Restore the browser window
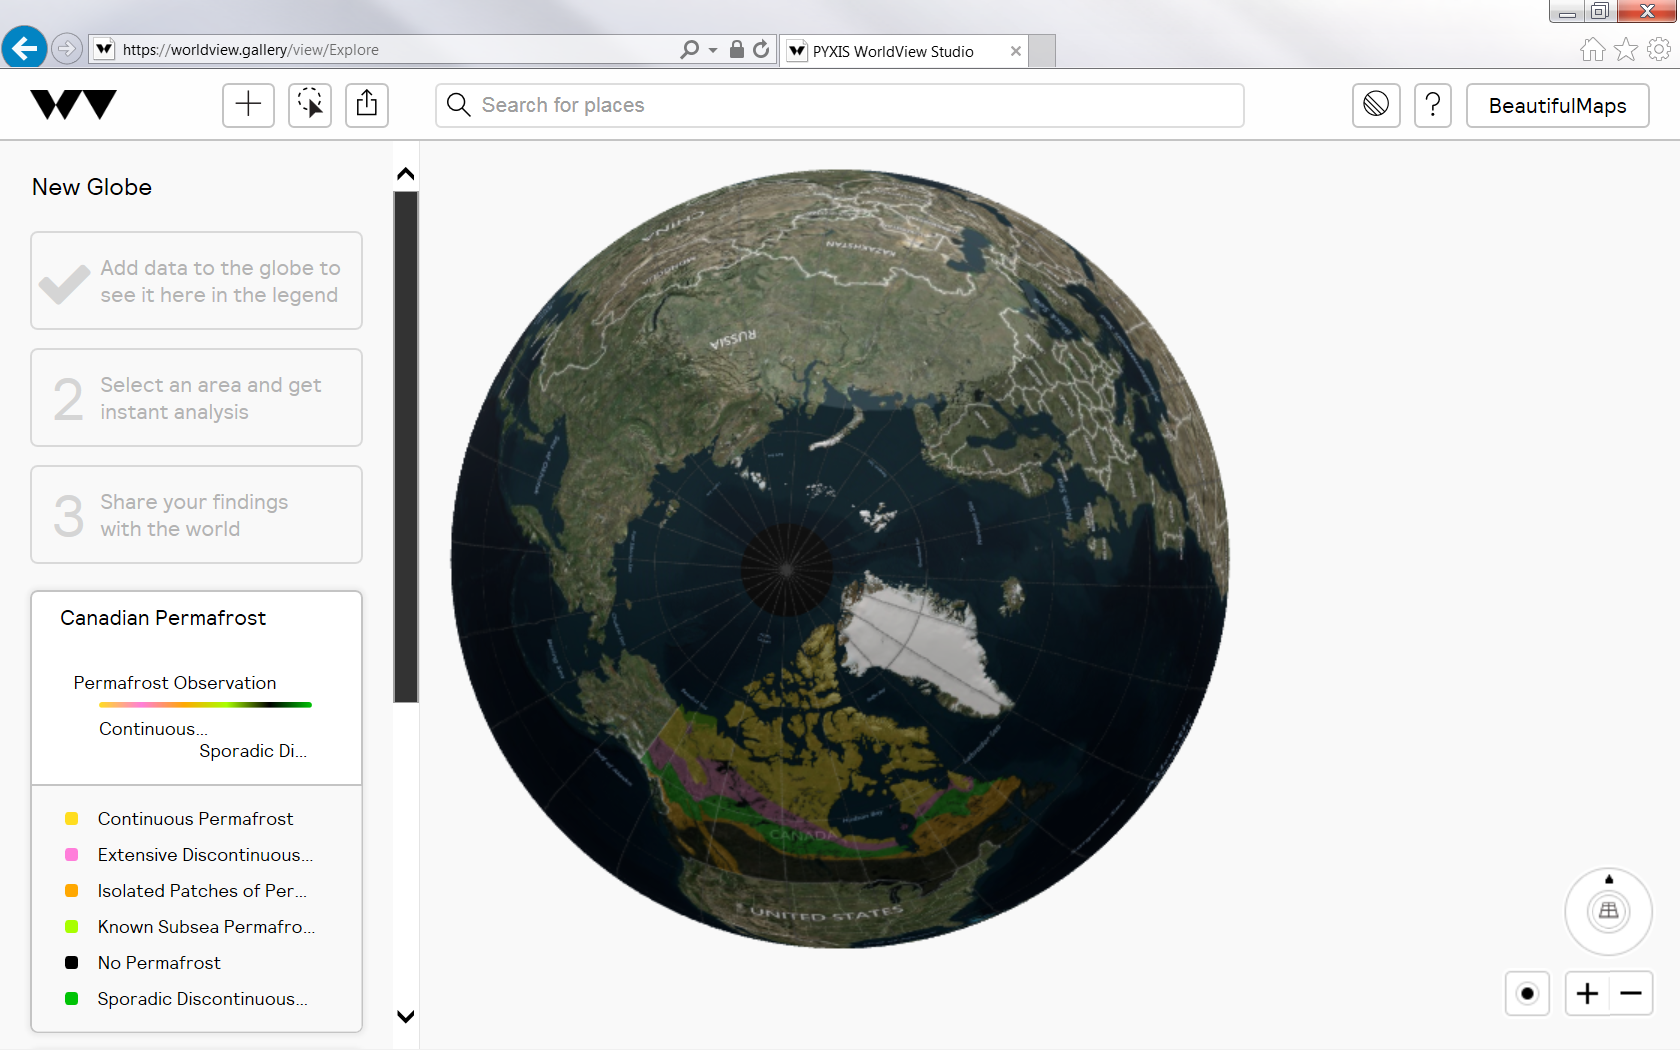This screenshot has width=1680, height=1050. [1600, 11]
